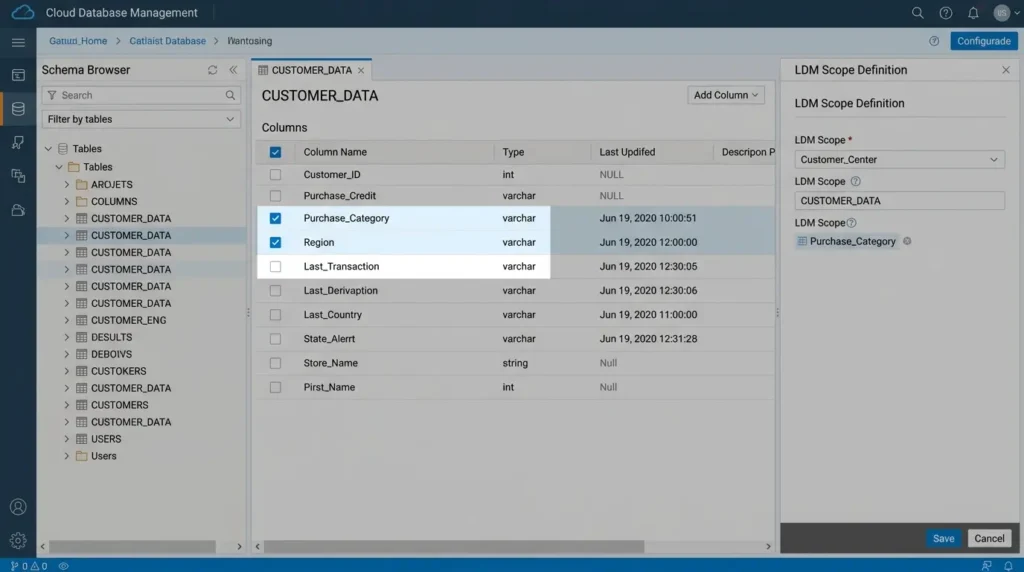
Task: Open the settings gear in sidebar
Action: point(18,540)
